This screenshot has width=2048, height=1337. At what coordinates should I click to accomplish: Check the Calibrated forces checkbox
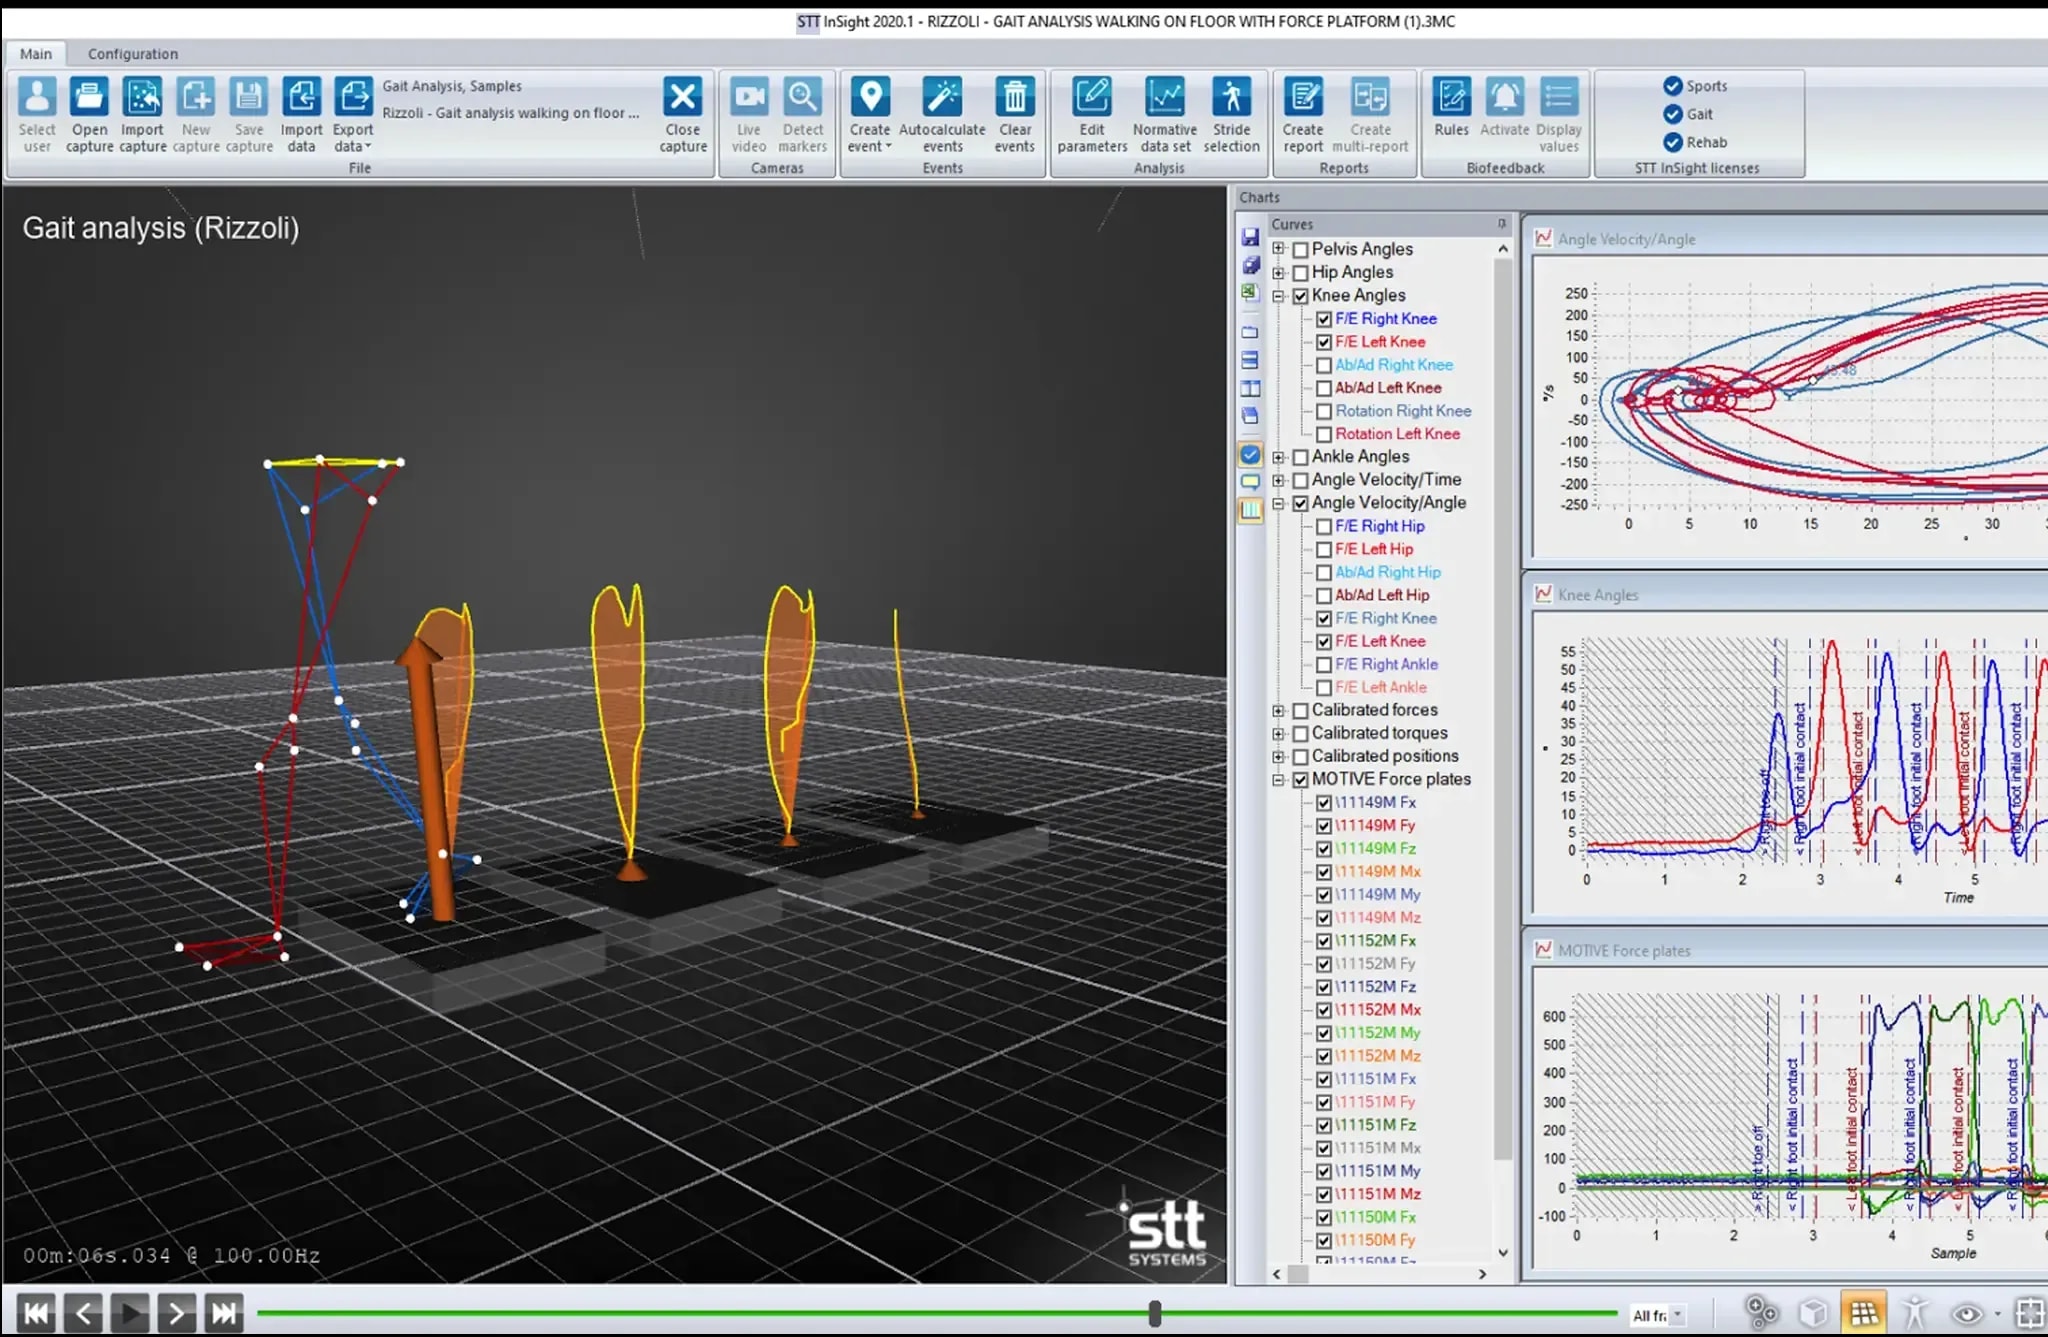1301,710
